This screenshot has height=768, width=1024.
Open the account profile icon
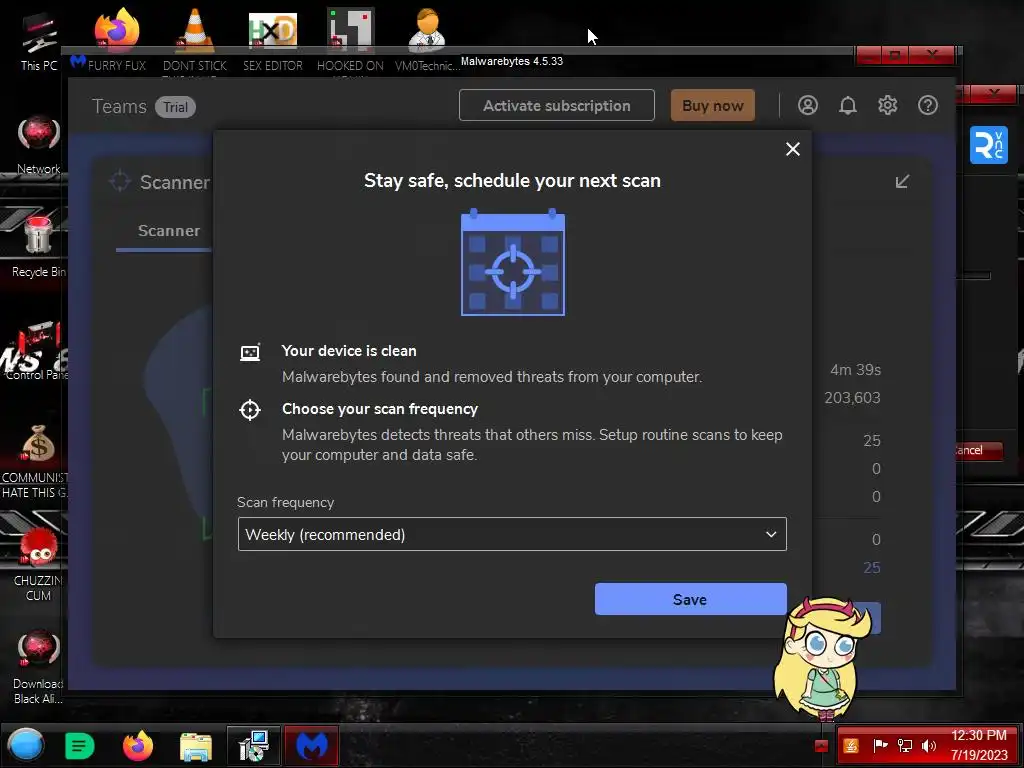[x=807, y=105]
